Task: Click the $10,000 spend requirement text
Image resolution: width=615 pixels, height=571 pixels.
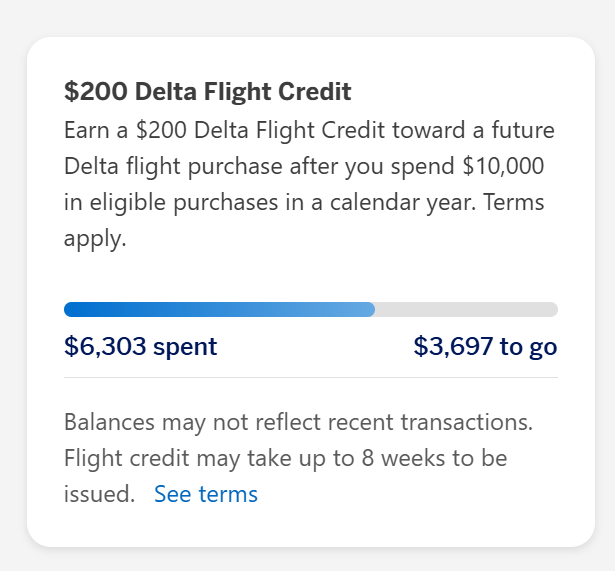Action: (503, 166)
